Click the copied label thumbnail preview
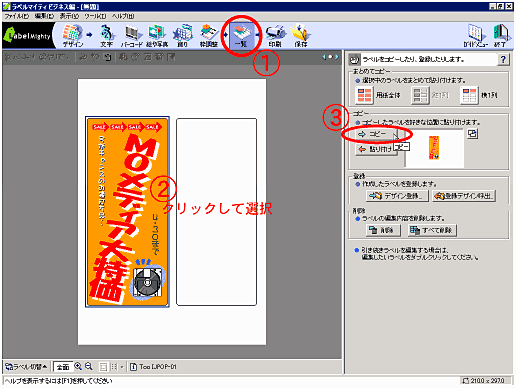516x388 pixels. click(x=434, y=148)
